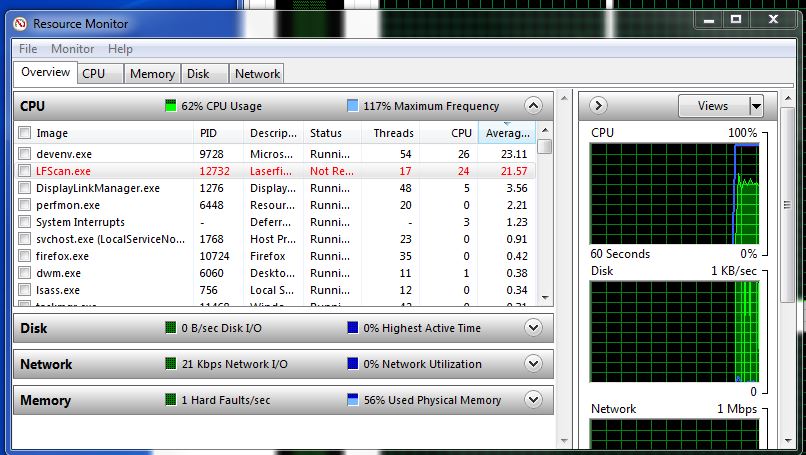Click PID 12732 cell

[x=214, y=171]
